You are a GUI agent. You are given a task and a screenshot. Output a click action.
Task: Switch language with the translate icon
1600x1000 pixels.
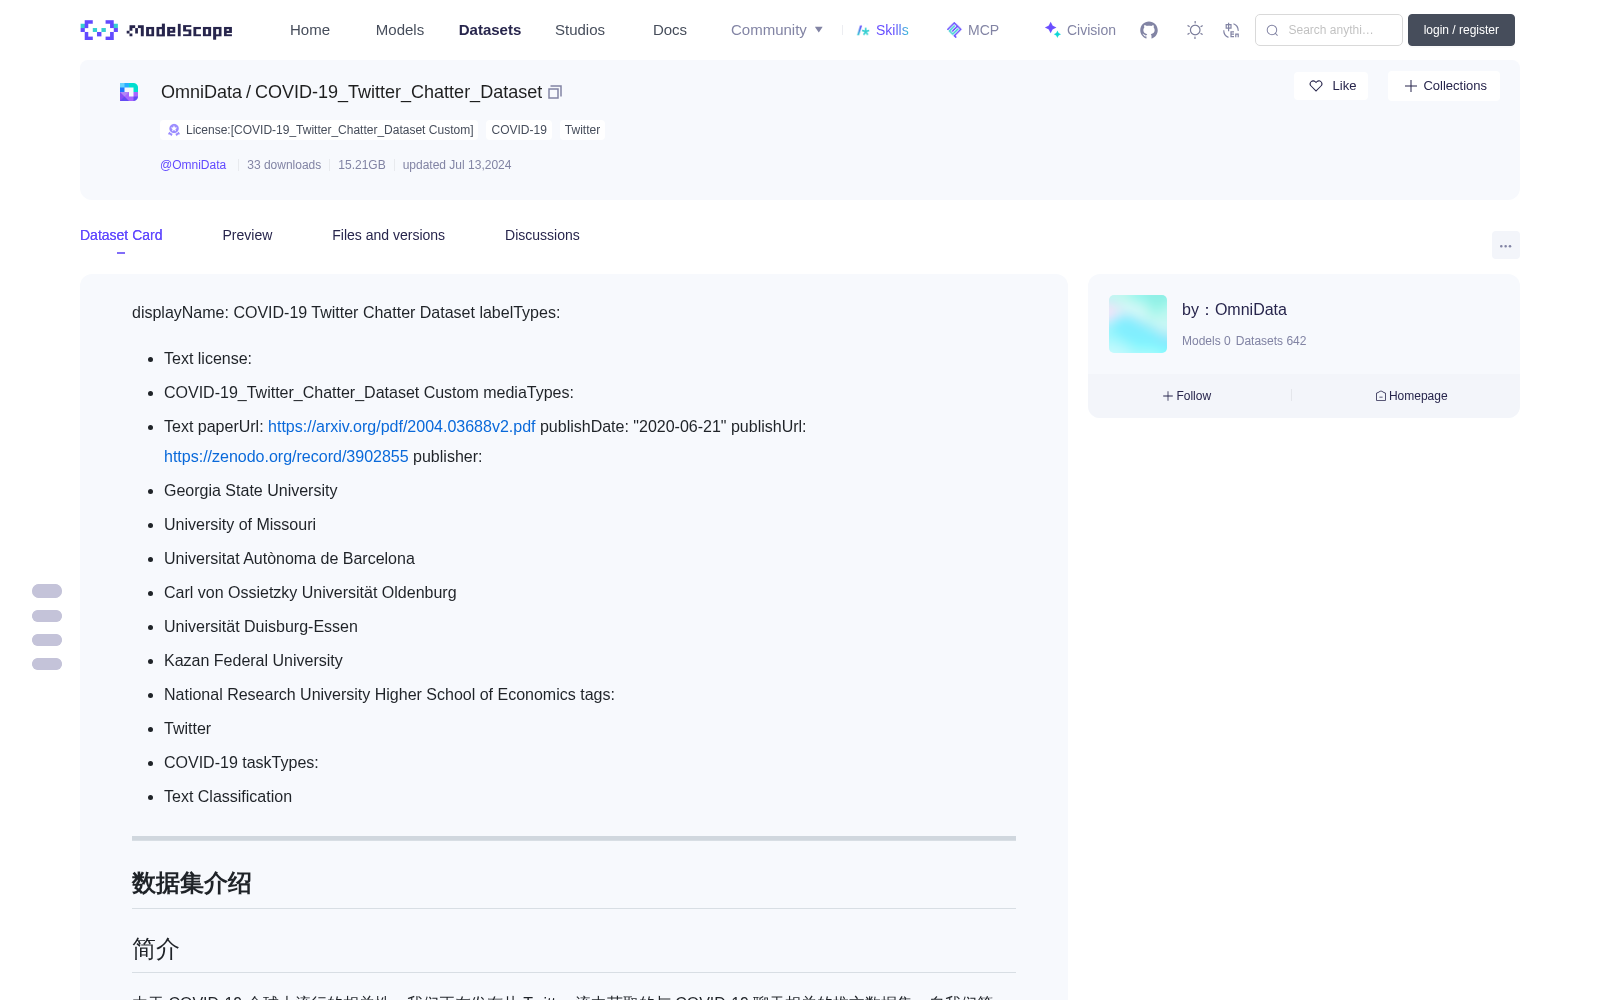tap(1232, 30)
